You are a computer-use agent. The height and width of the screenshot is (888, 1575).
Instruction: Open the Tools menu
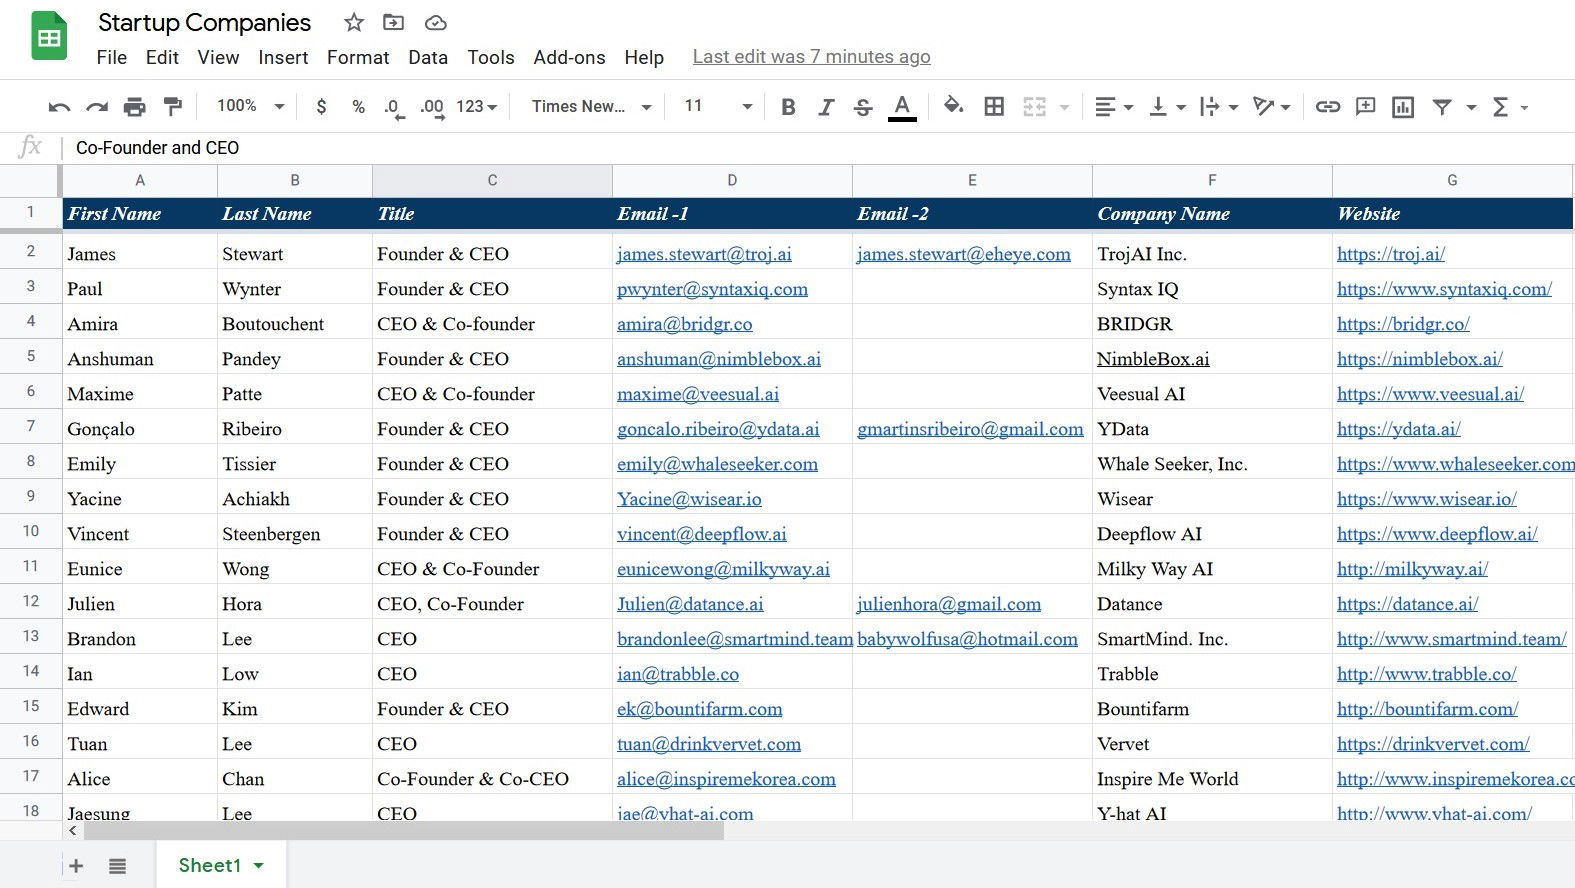491,57
